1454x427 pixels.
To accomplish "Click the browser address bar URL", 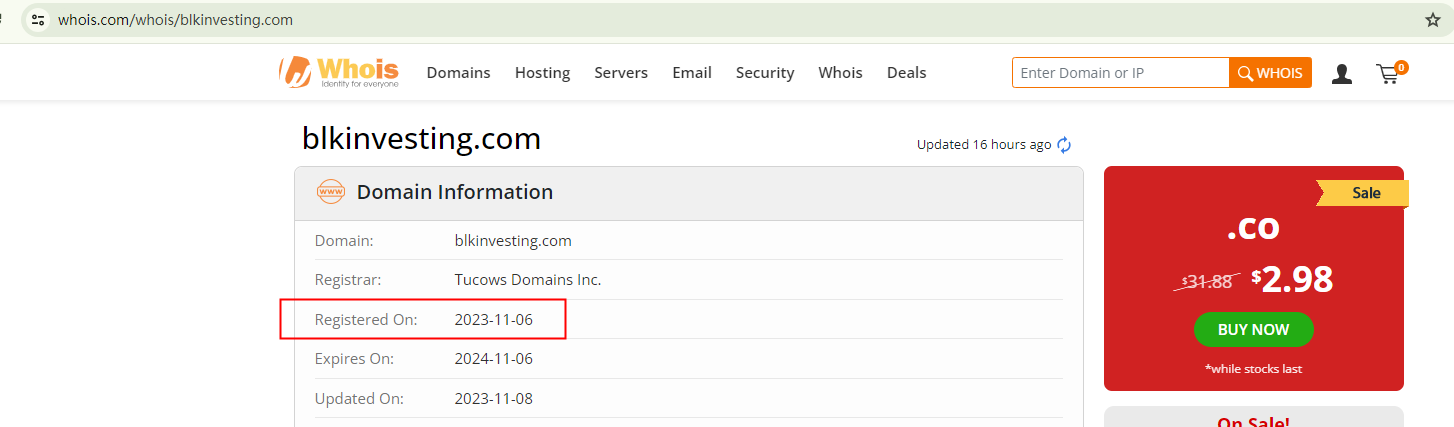I will (176, 20).
